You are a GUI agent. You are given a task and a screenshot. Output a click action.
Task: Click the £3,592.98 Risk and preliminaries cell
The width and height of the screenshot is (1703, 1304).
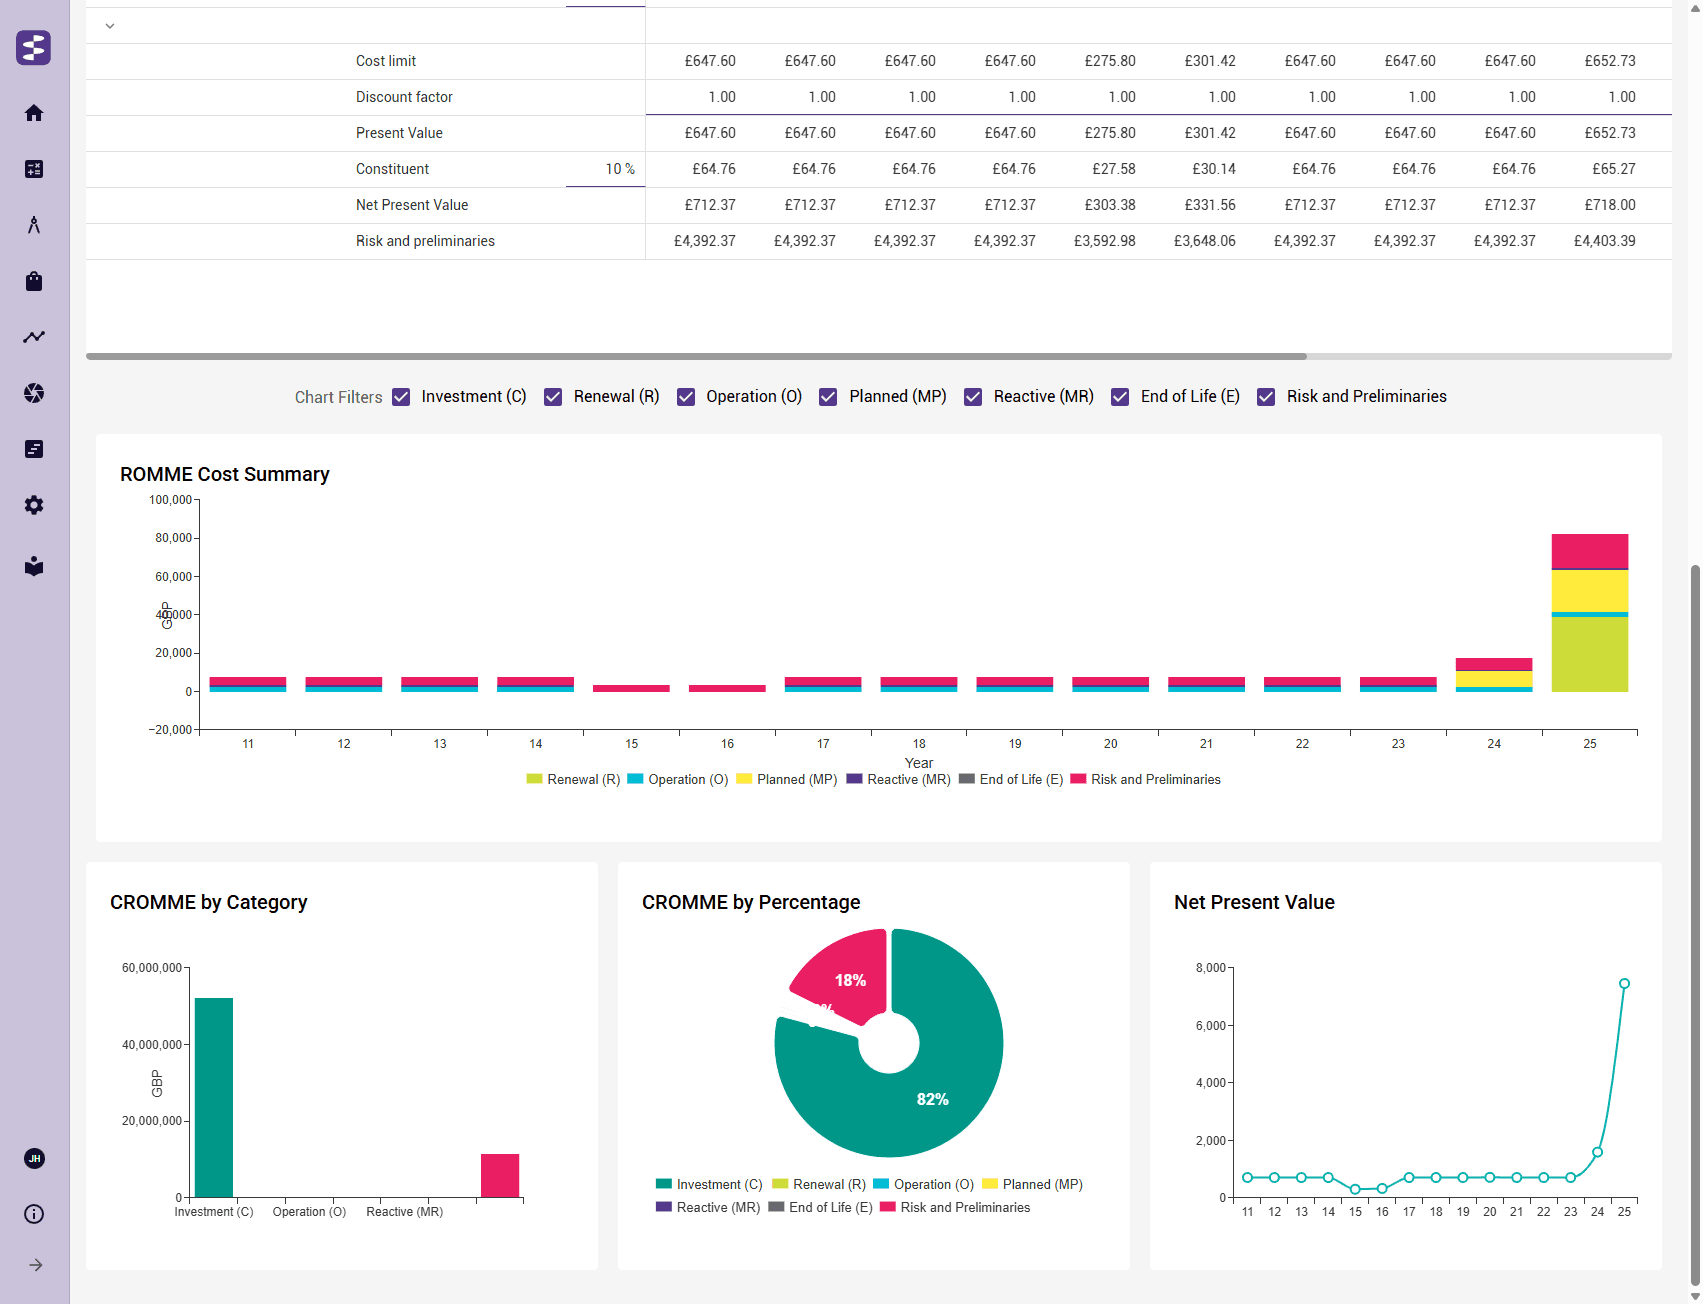click(1105, 241)
